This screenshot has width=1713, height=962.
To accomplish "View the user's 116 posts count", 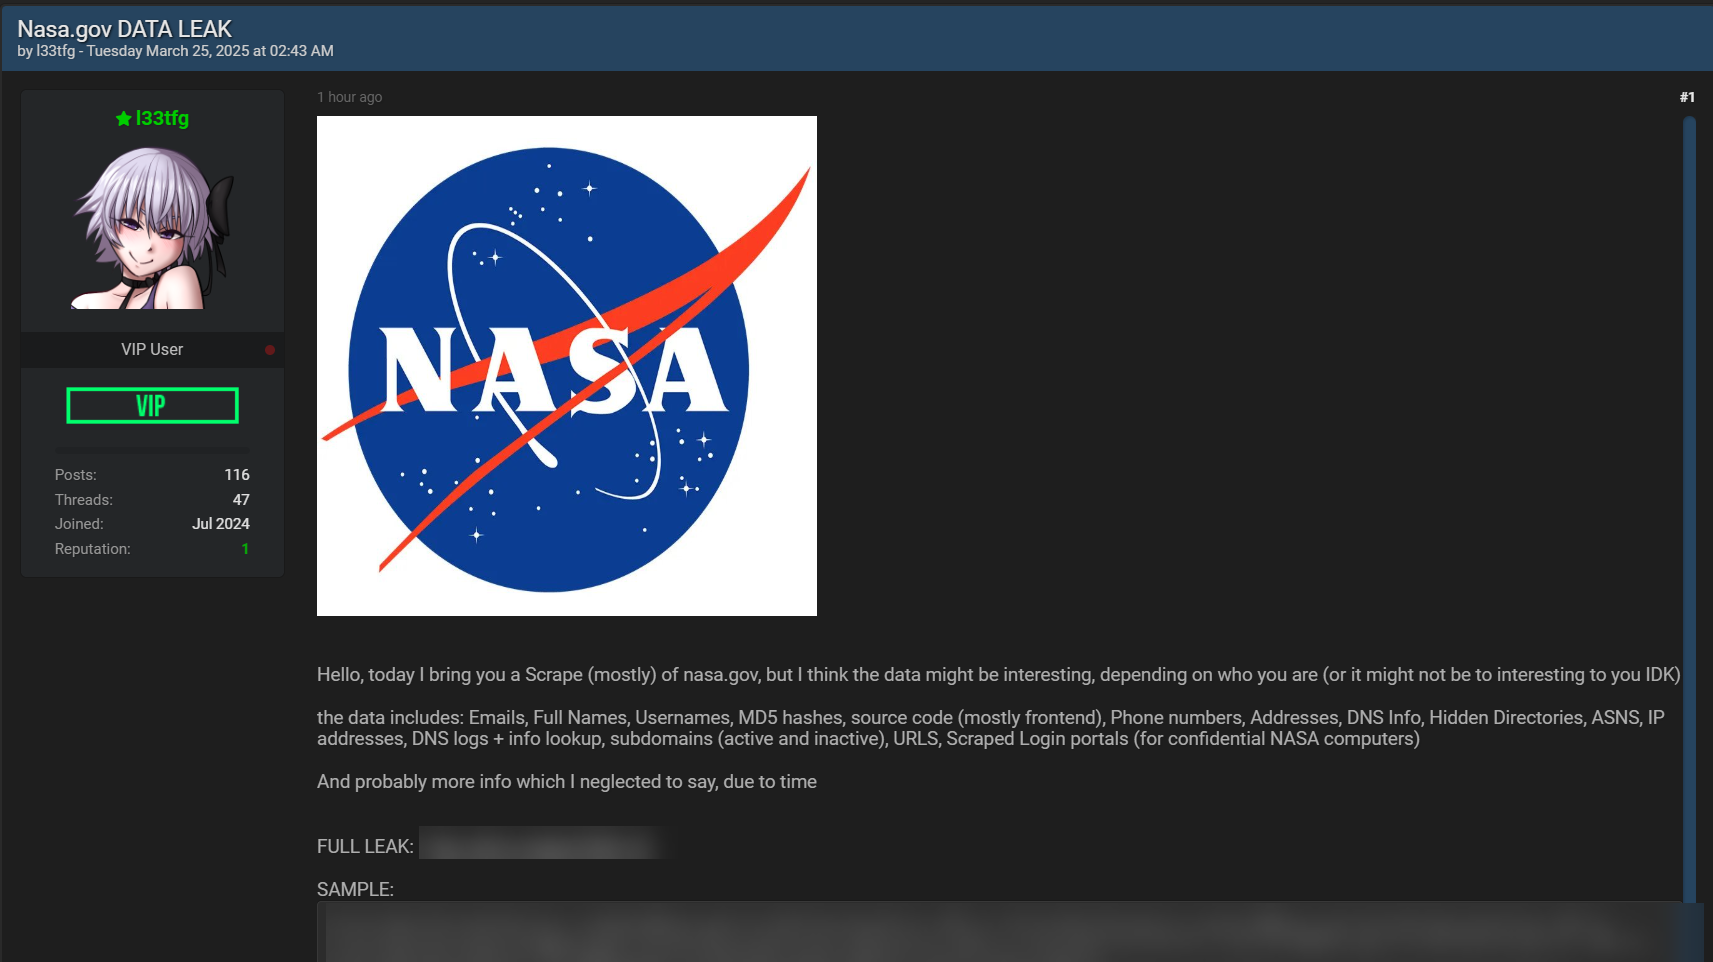I will point(236,475).
